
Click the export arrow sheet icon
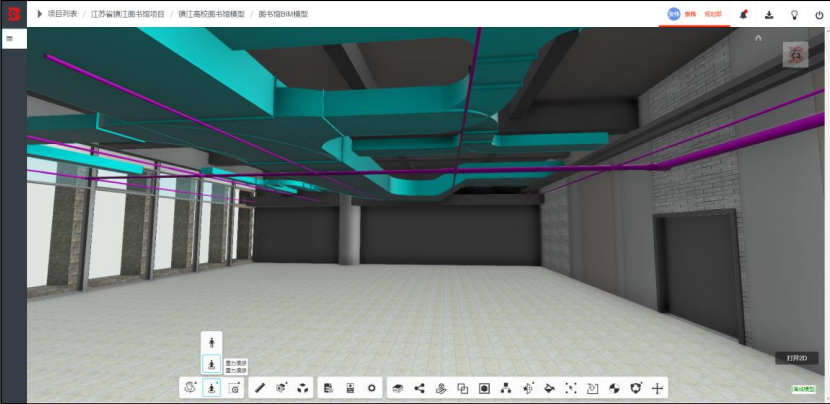click(592, 388)
